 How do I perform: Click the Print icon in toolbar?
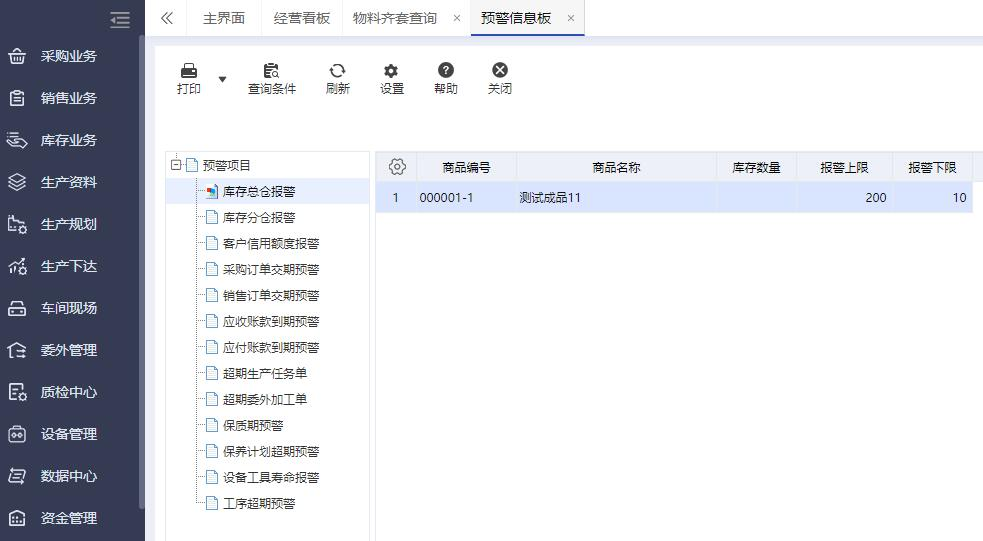coord(189,71)
